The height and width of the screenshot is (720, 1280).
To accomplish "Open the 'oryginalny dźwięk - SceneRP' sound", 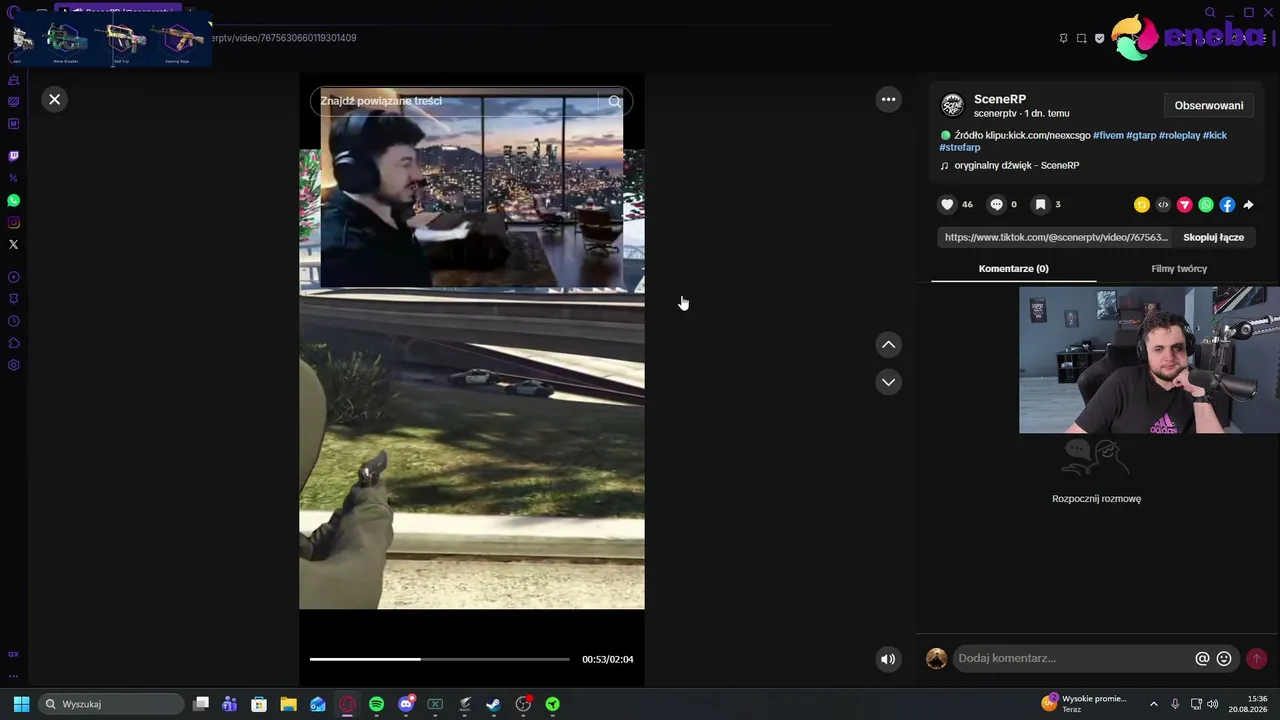I will point(1017,166).
